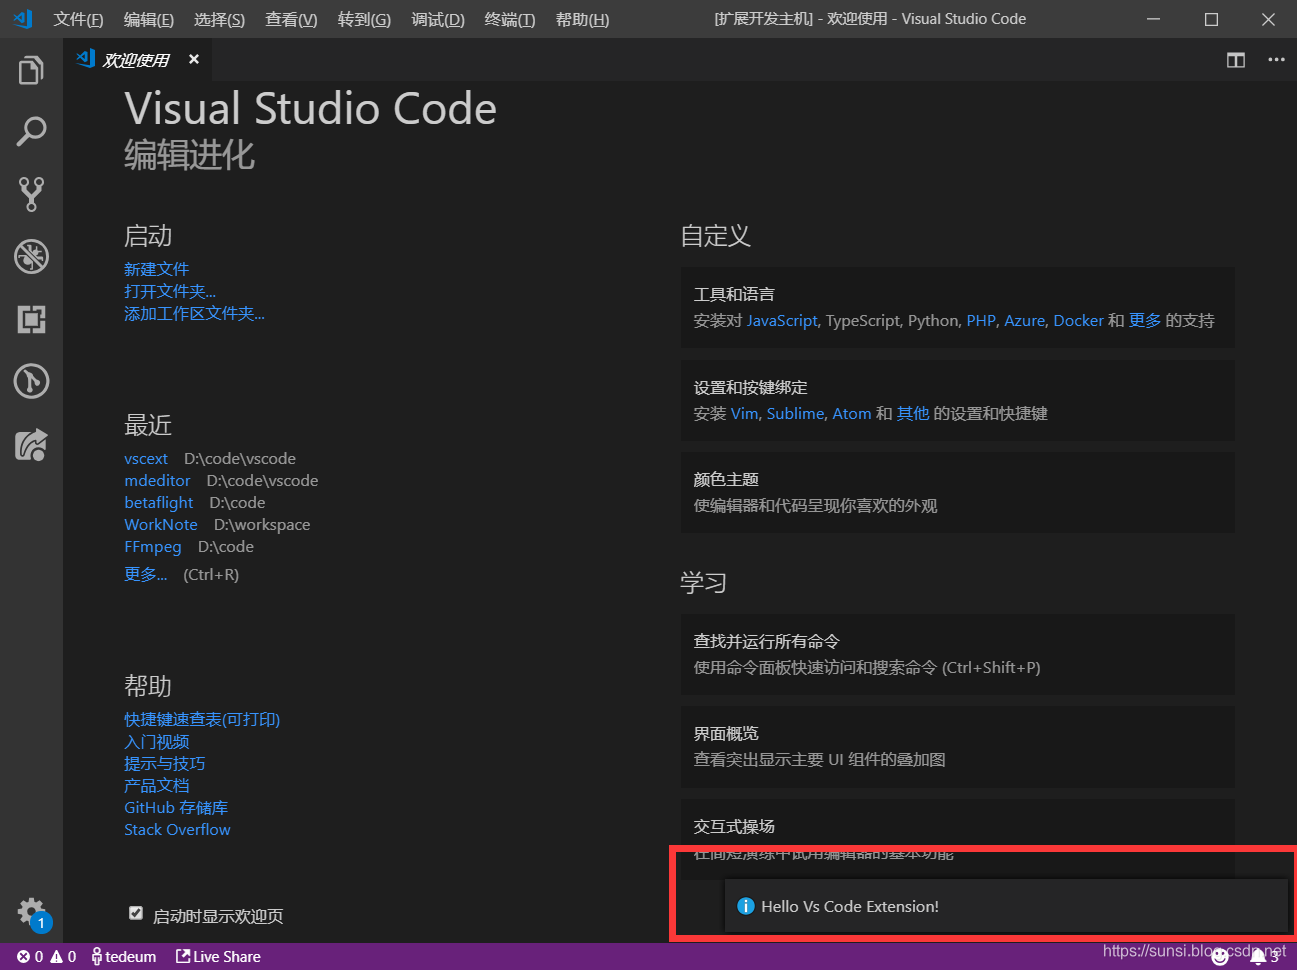Close the 欢迎使用 tab
The height and width of the screenshot is (970, 1297).
coord(194,60)
